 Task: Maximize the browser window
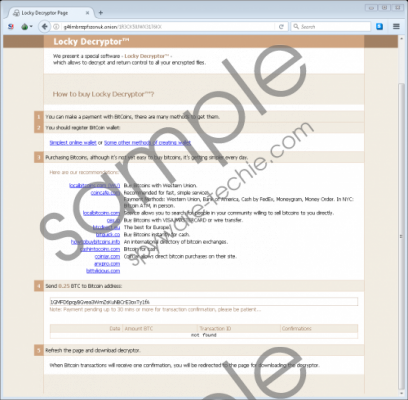coord(384,8)
